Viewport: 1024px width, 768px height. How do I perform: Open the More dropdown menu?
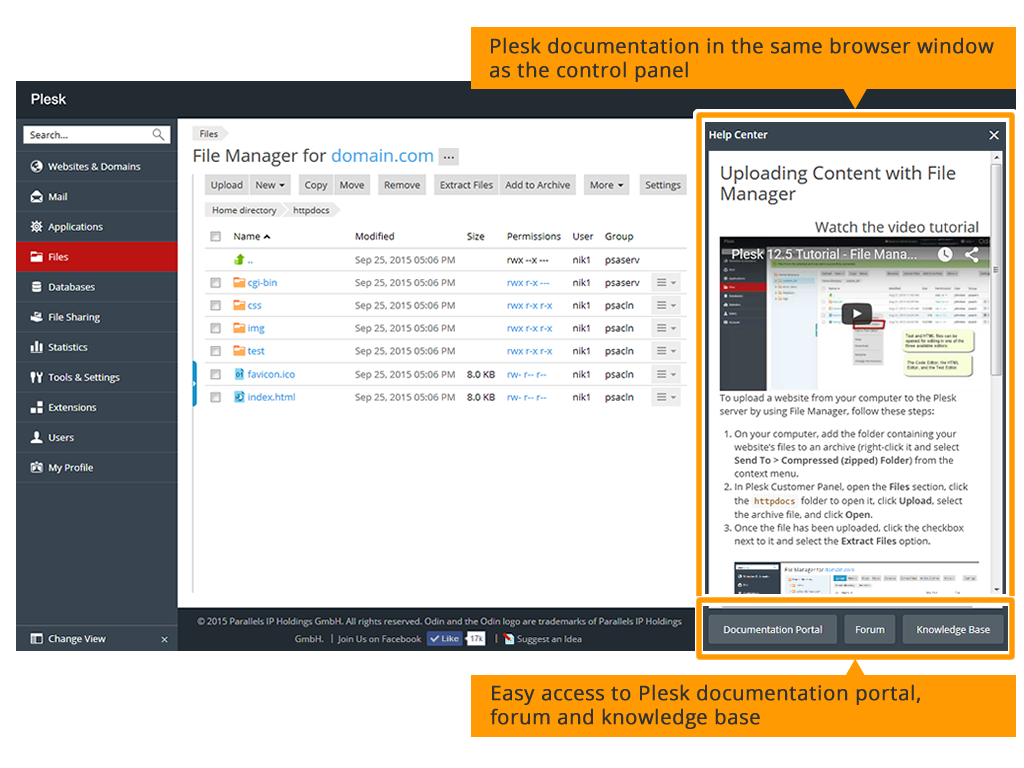point(607,185)
